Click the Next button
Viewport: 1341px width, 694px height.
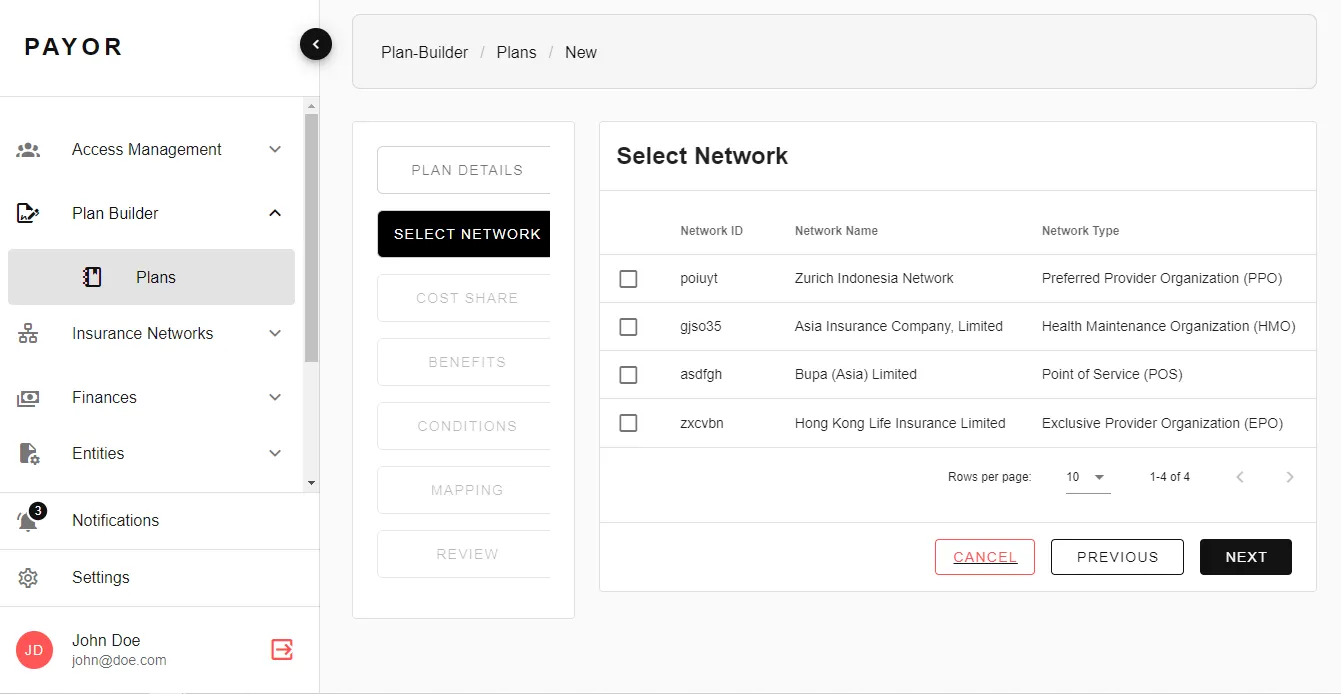1246,557
